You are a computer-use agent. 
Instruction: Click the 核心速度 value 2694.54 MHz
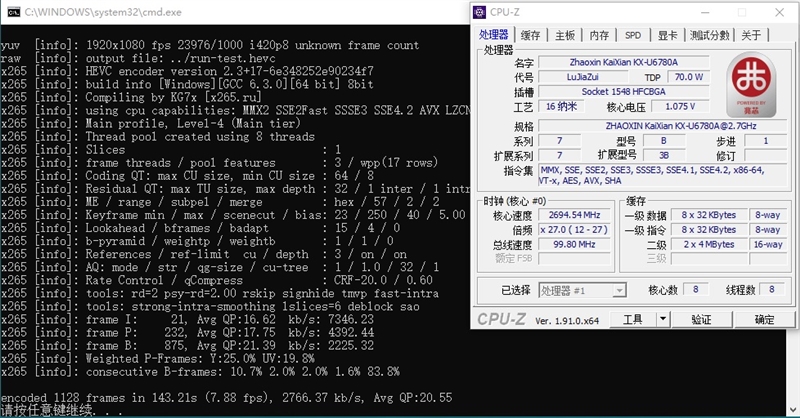point(574,215)
